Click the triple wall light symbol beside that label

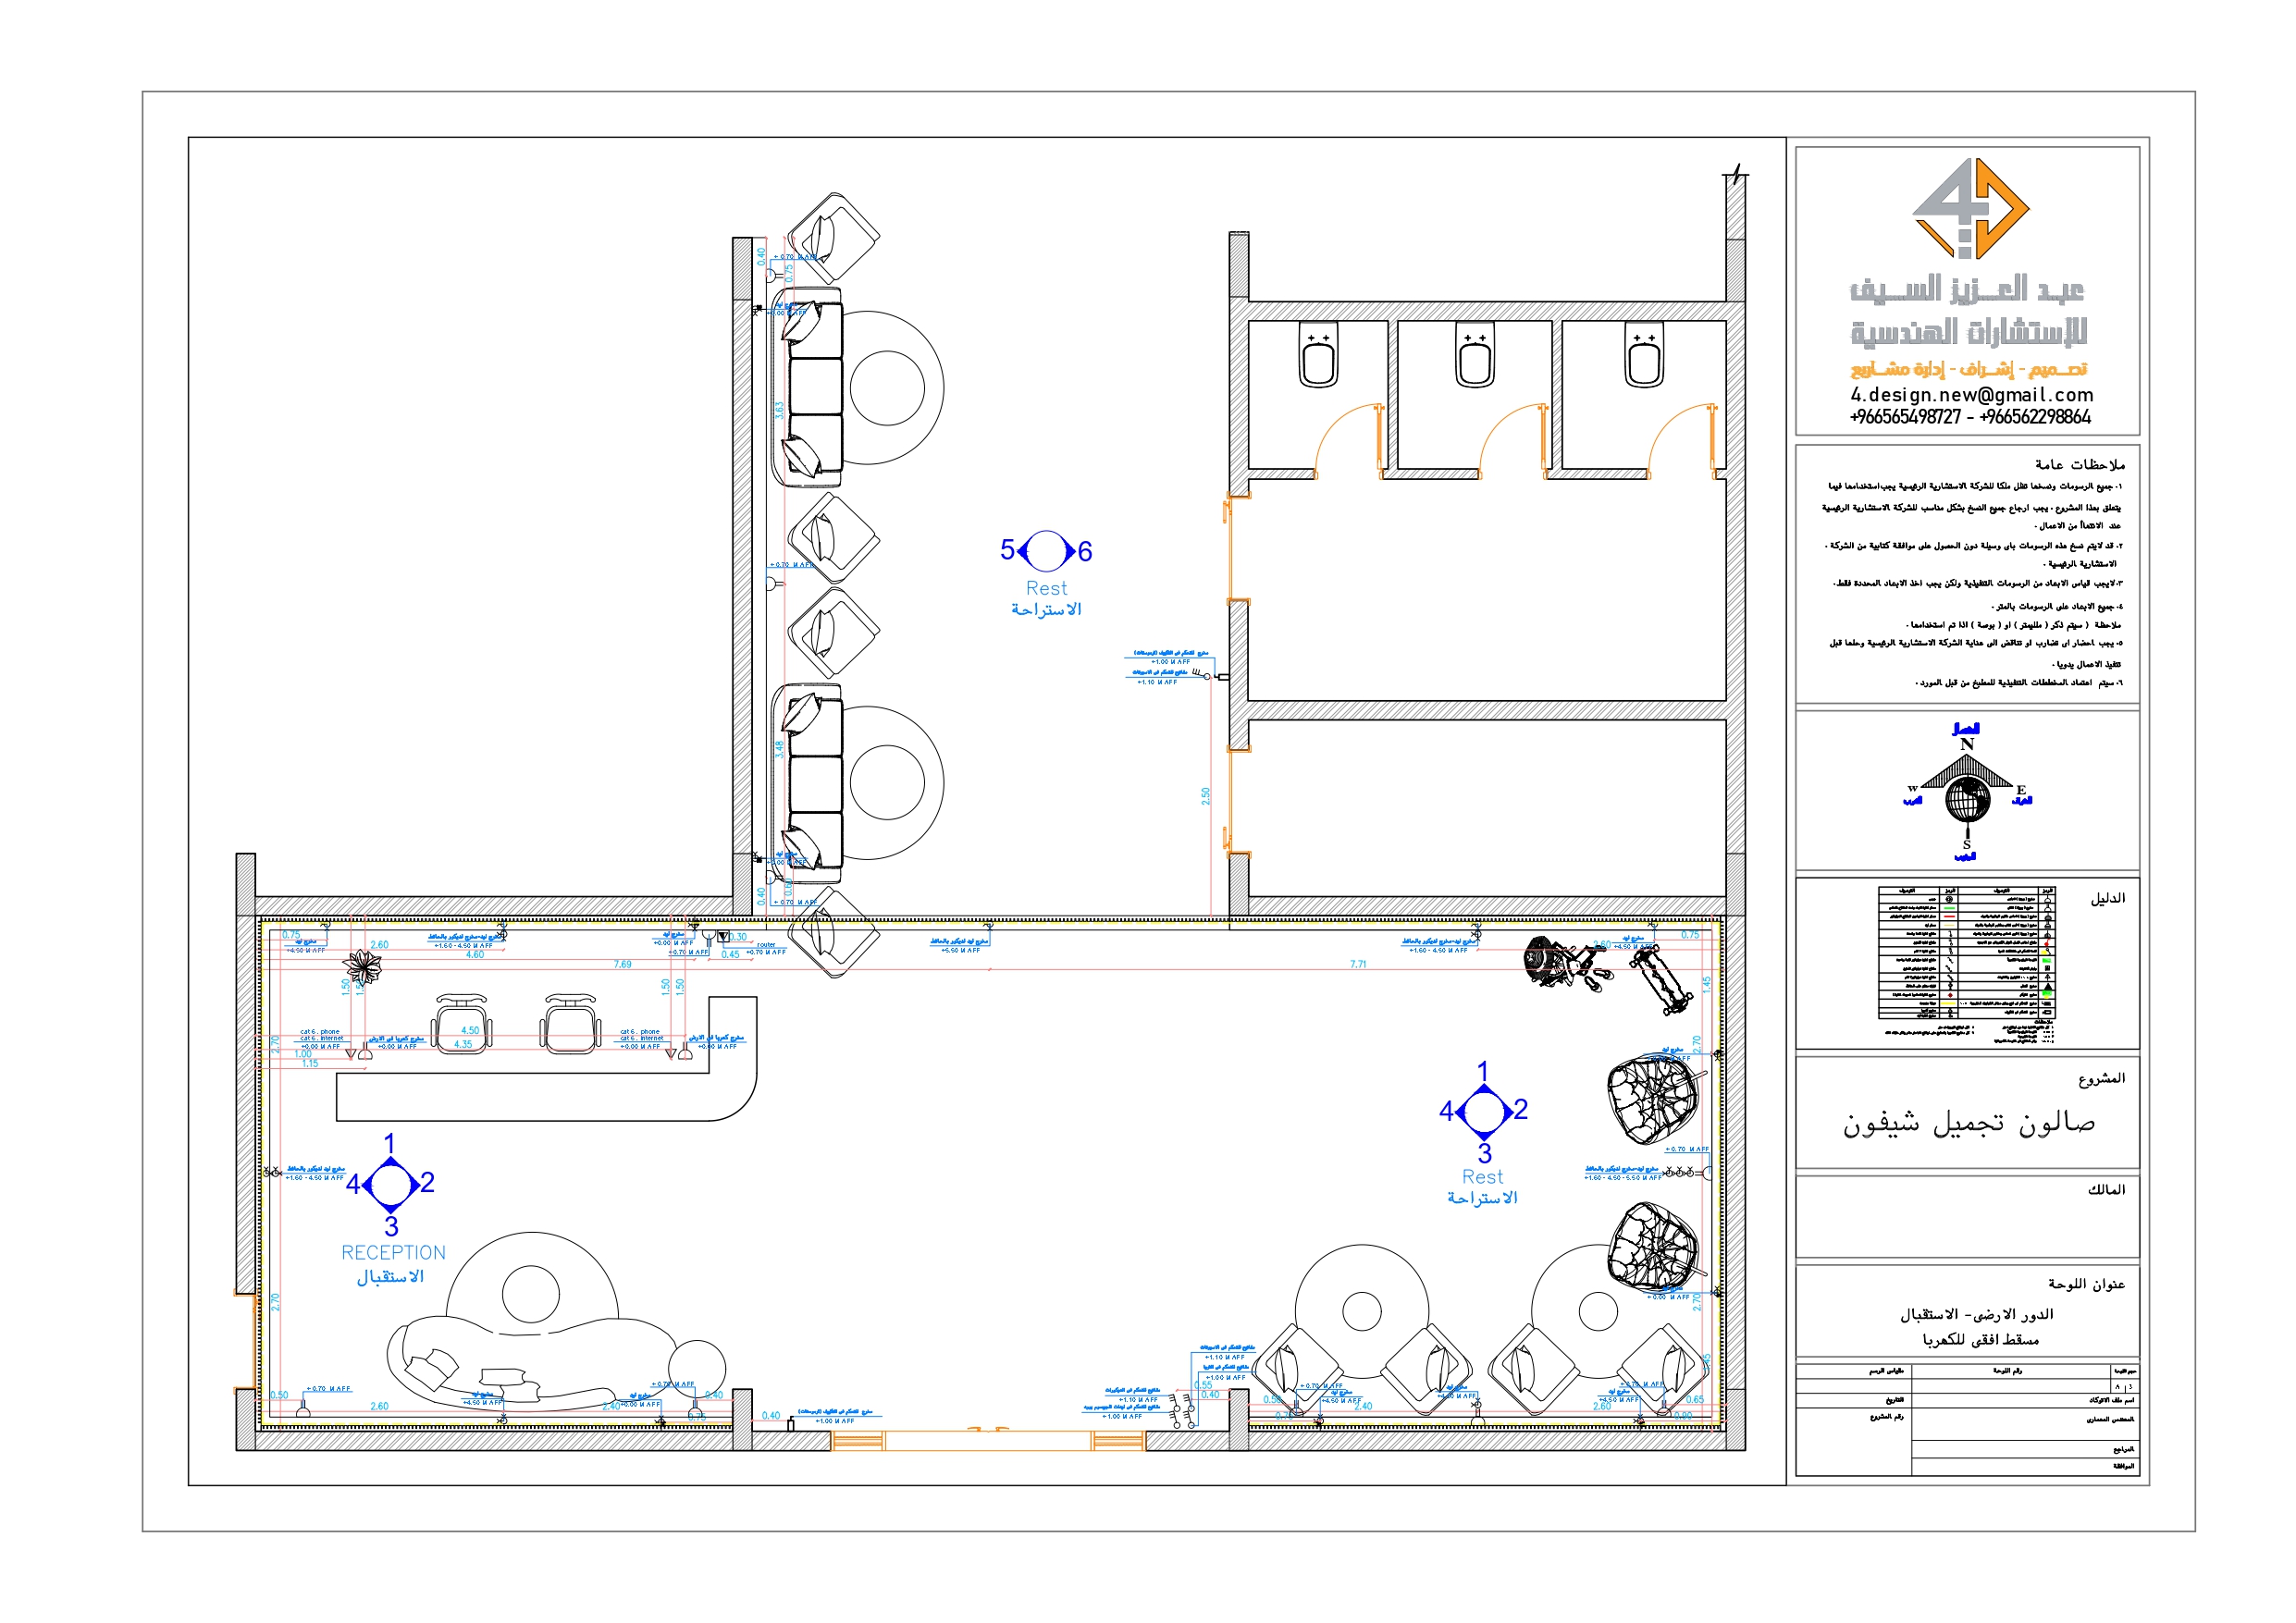[1680, 1172]
